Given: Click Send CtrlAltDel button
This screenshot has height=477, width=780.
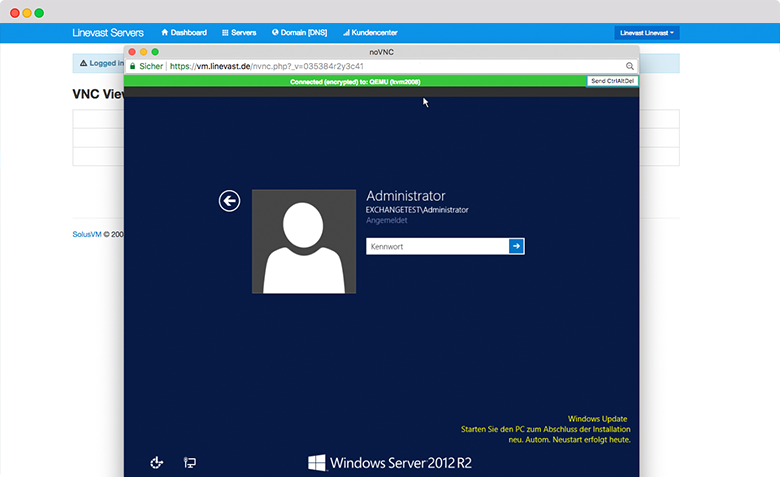Looking at the screenshot, I should 612,81.
